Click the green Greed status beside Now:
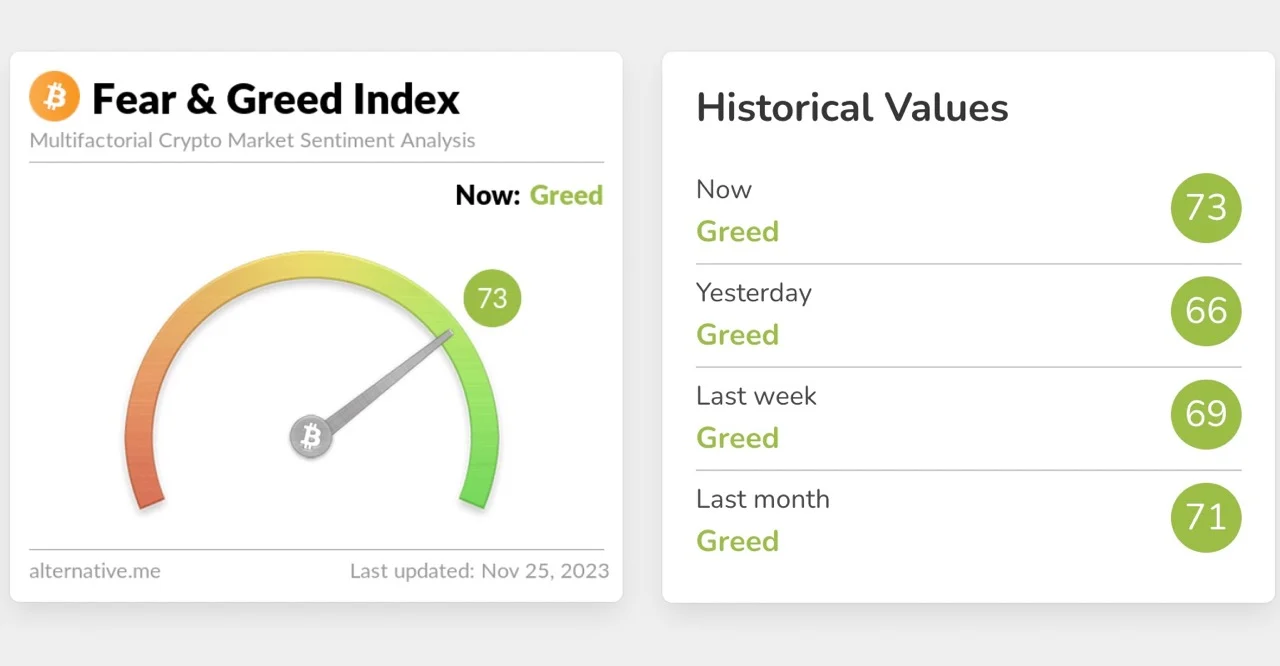Image resolution: width=1280 pixels, height=666 pixels. (x=566, y=195)
